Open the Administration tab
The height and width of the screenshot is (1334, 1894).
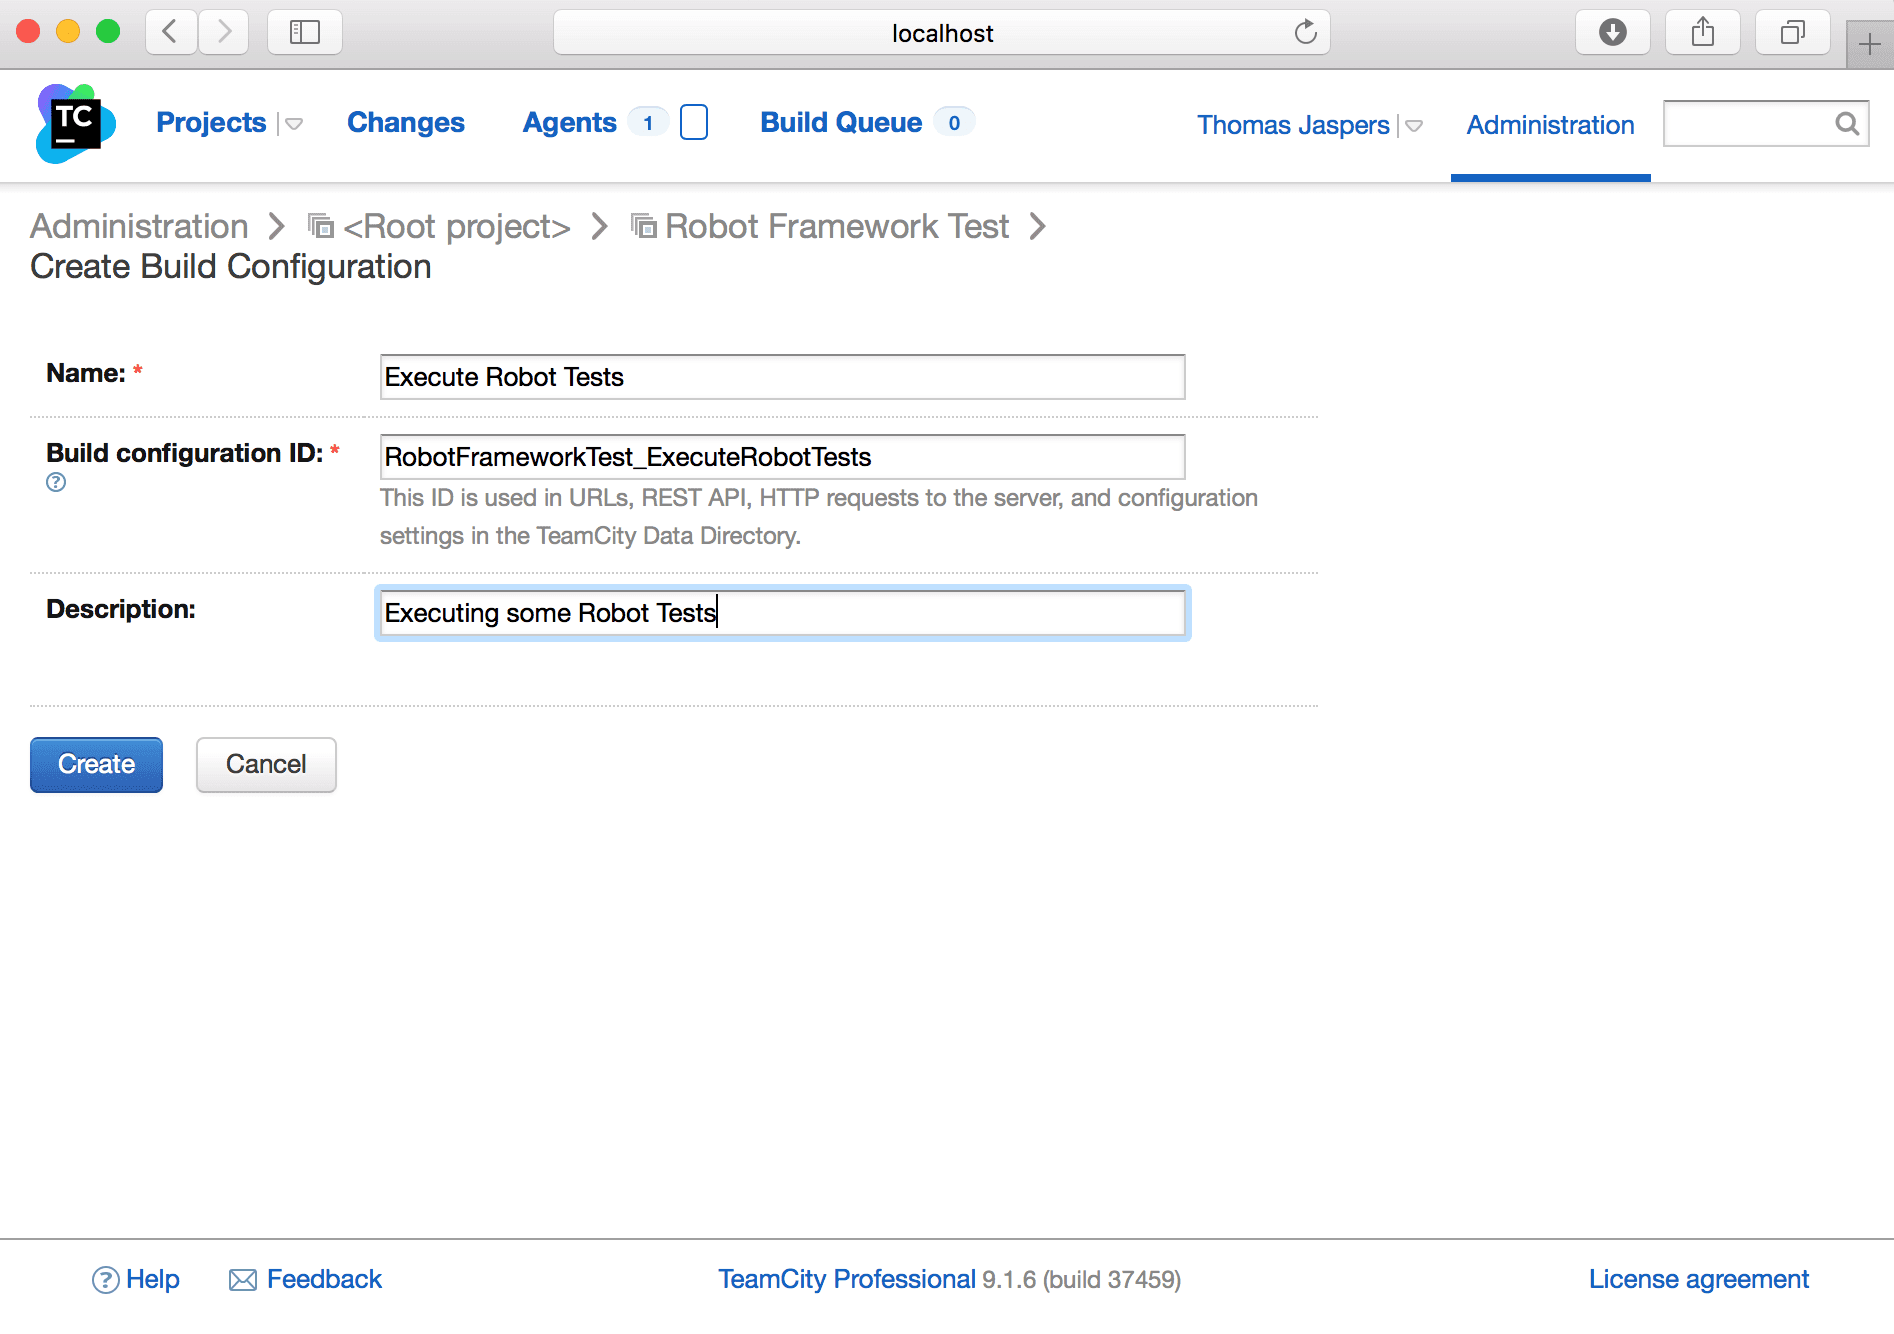pos(1550,125)
